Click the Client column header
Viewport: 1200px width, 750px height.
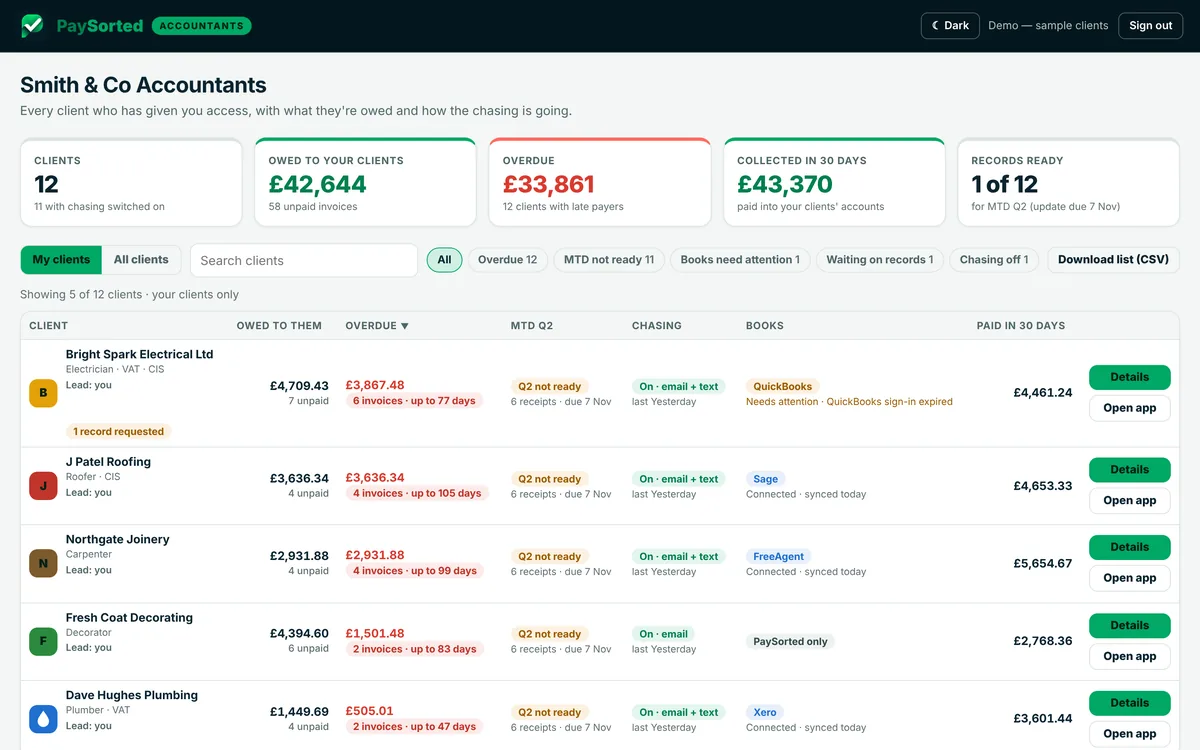(x=49, y=326)
